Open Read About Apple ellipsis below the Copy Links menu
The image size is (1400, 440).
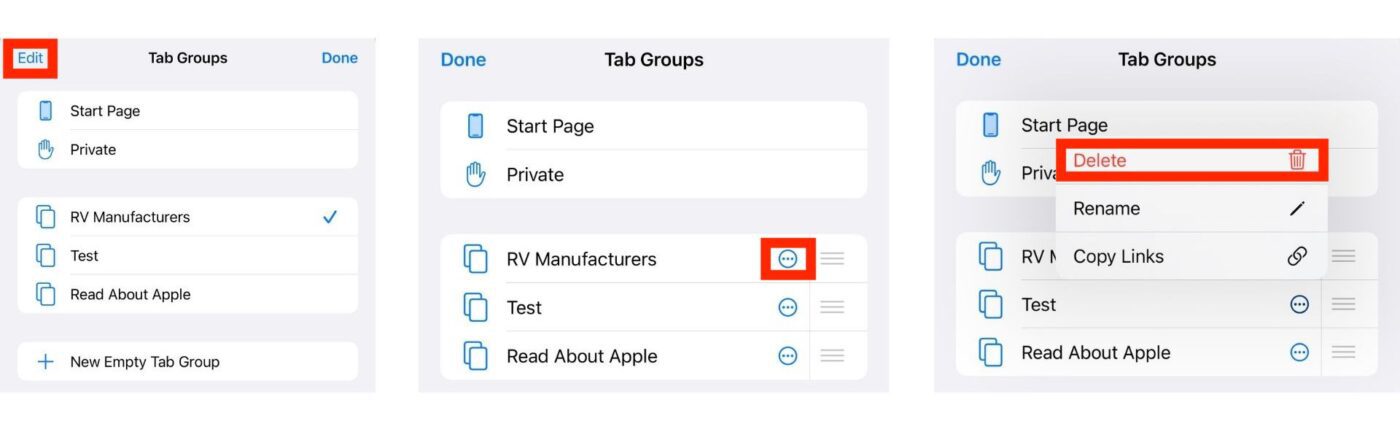(1299, 352)
